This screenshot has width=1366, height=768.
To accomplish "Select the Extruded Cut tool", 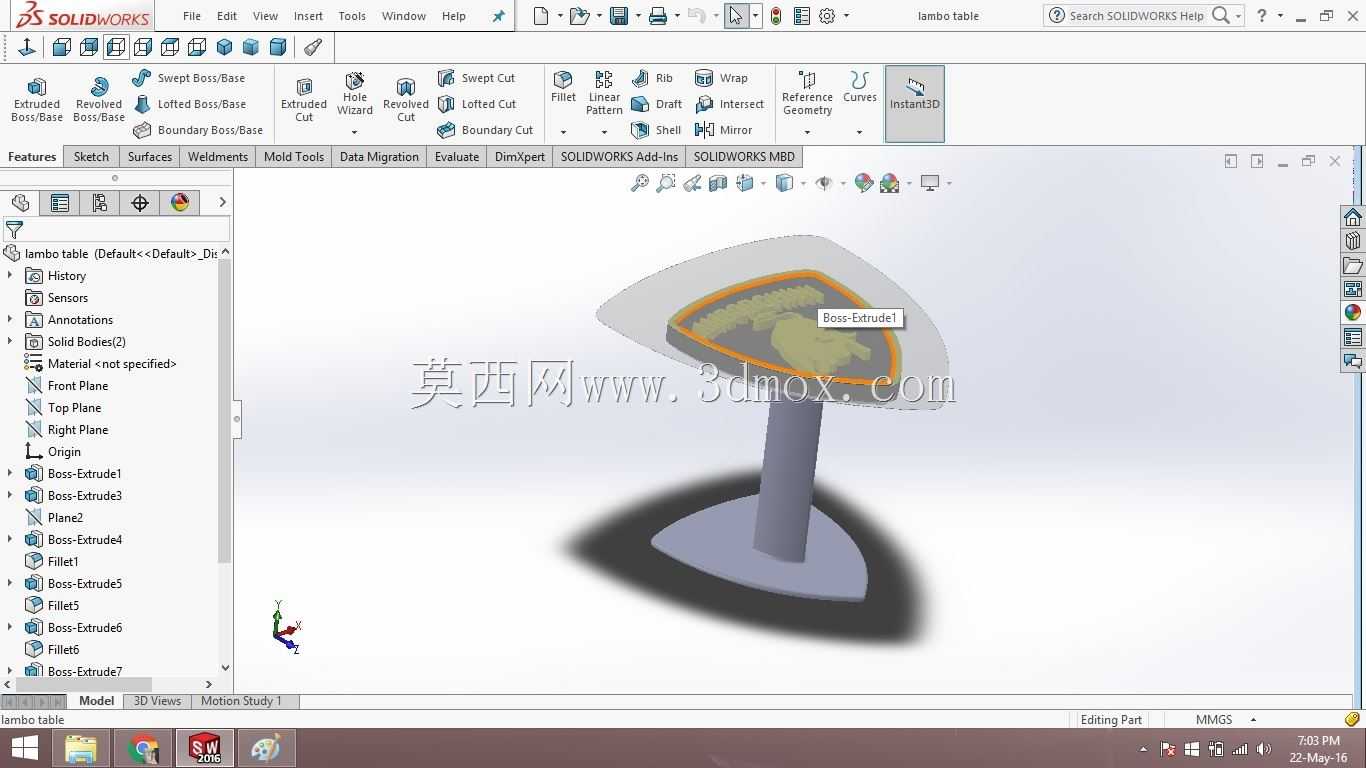I will click(x=304, y=100).
